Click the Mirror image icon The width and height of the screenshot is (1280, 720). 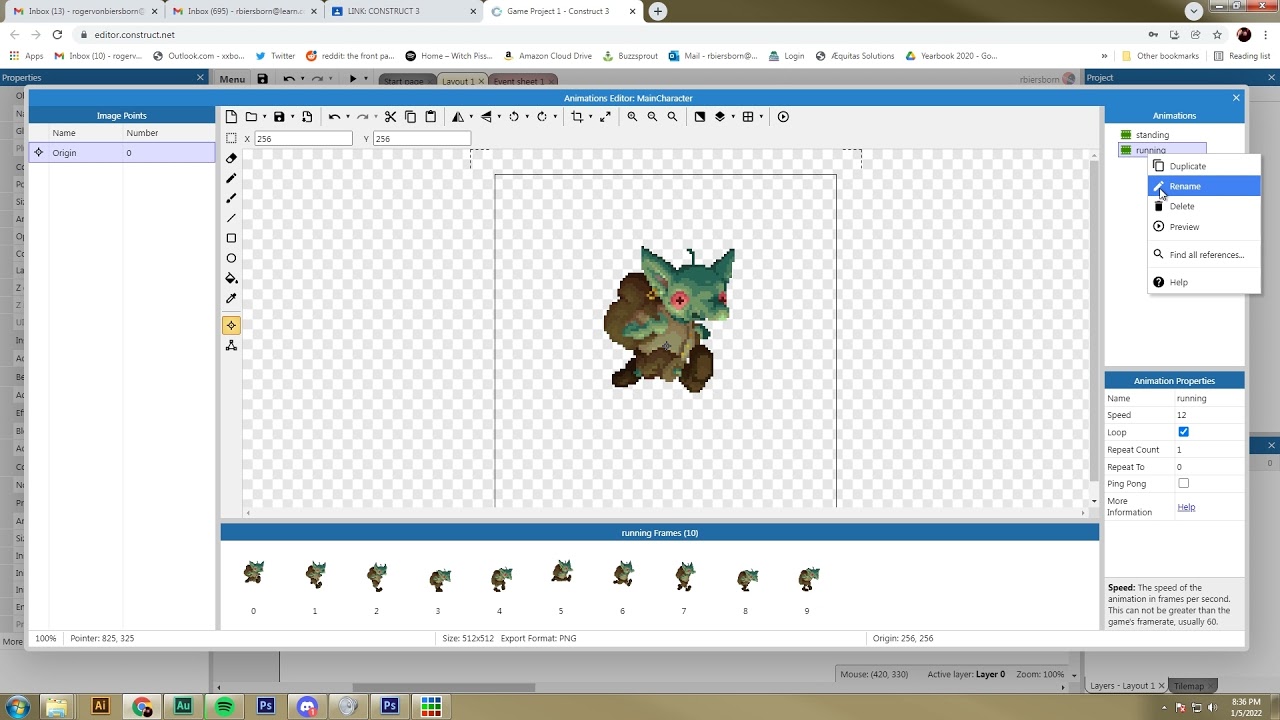(457, 117)
